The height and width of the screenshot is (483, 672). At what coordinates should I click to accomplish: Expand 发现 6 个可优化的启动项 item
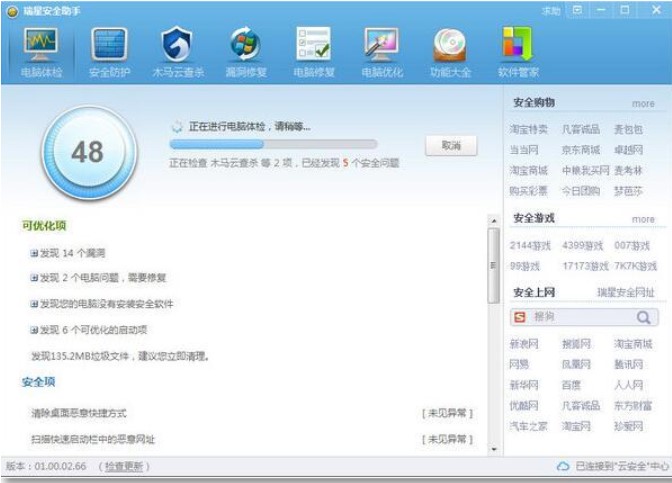34,330
